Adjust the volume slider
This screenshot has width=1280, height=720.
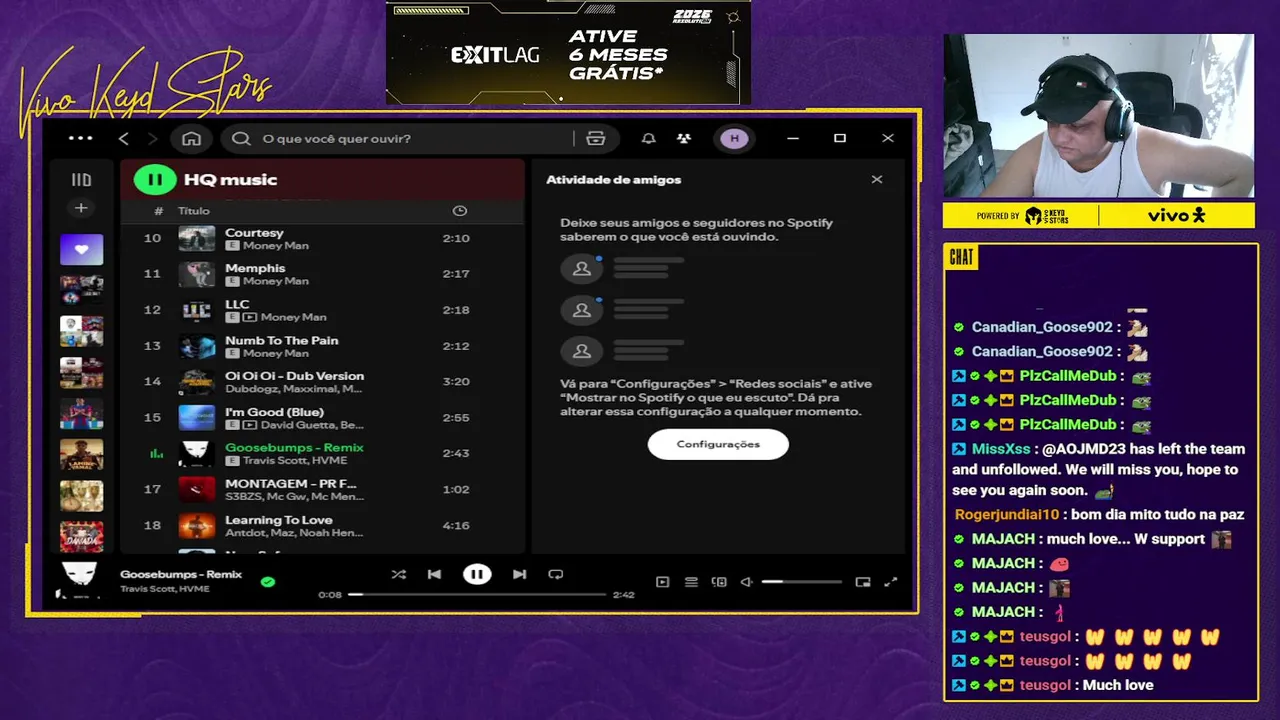coord(802,582)
